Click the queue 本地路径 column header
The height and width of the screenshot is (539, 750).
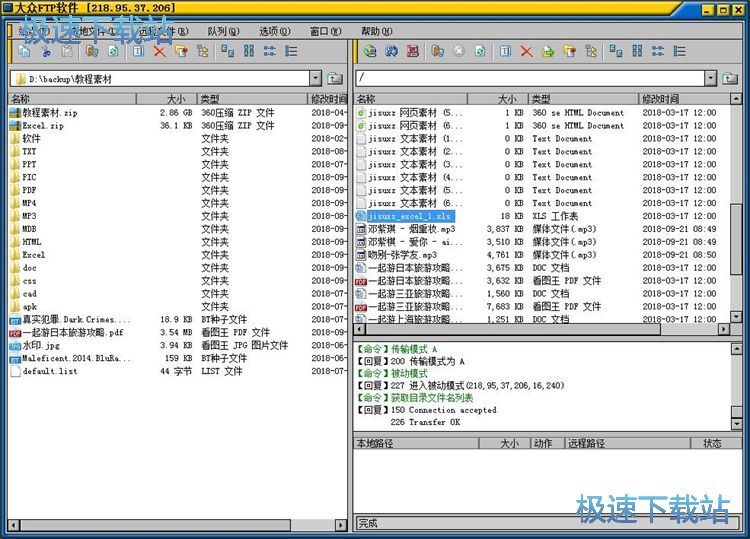tap(416, 443)
